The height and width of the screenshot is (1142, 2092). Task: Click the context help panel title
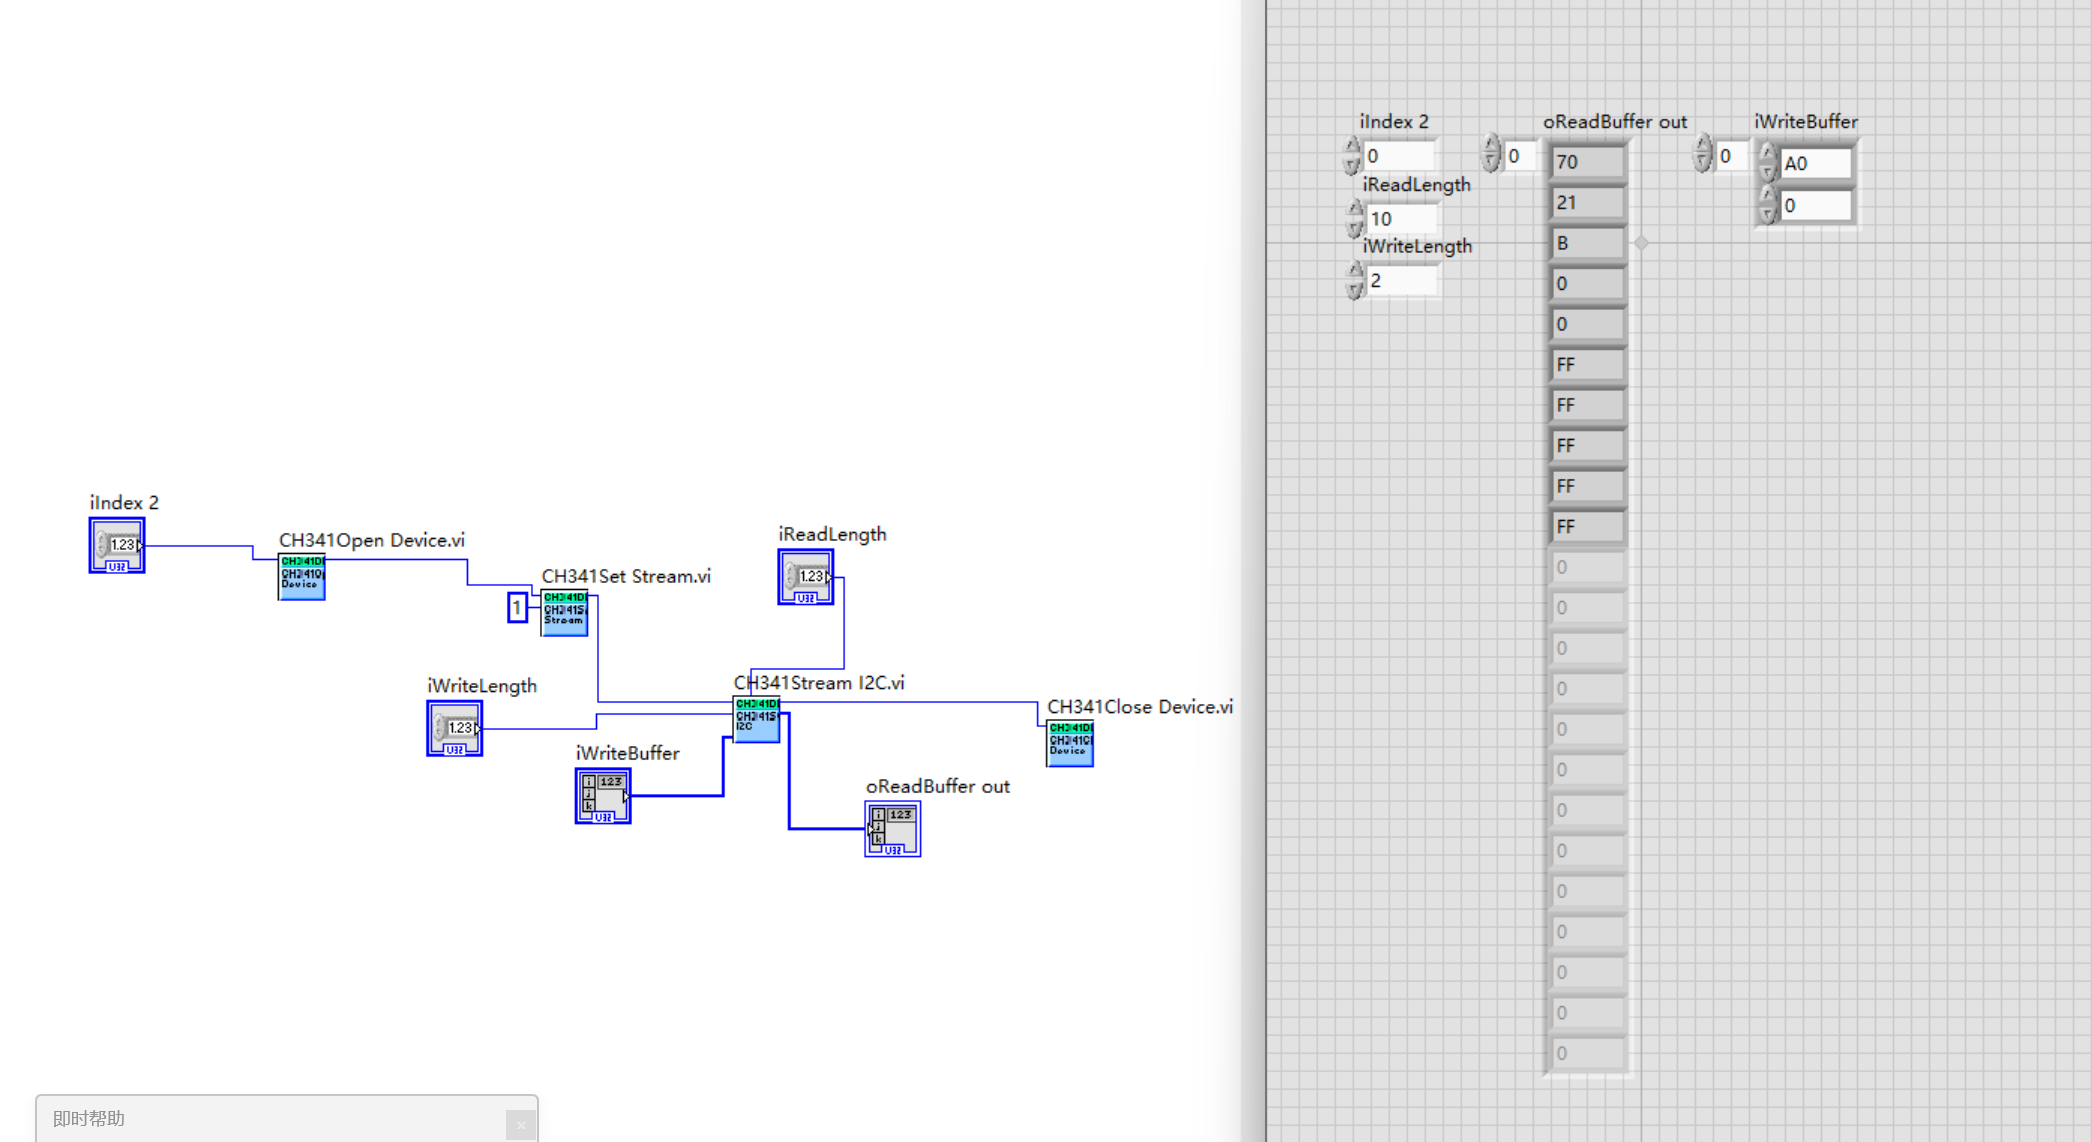coord(89,1119)
